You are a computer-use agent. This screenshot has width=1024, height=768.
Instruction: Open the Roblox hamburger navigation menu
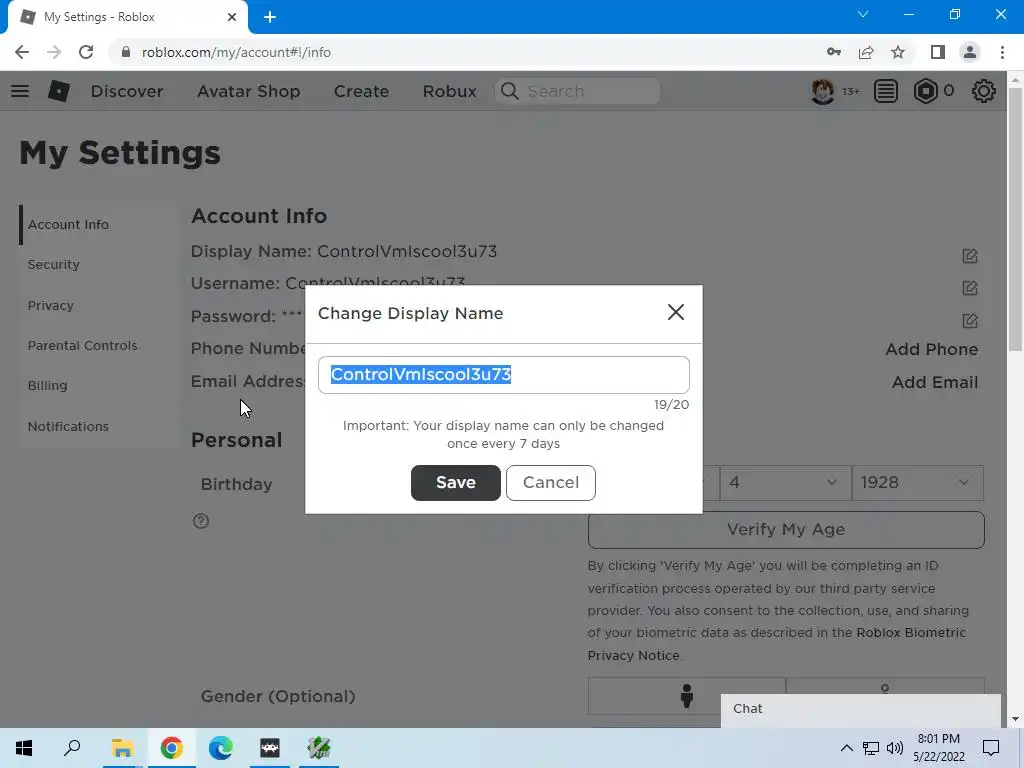coord(20,91)
